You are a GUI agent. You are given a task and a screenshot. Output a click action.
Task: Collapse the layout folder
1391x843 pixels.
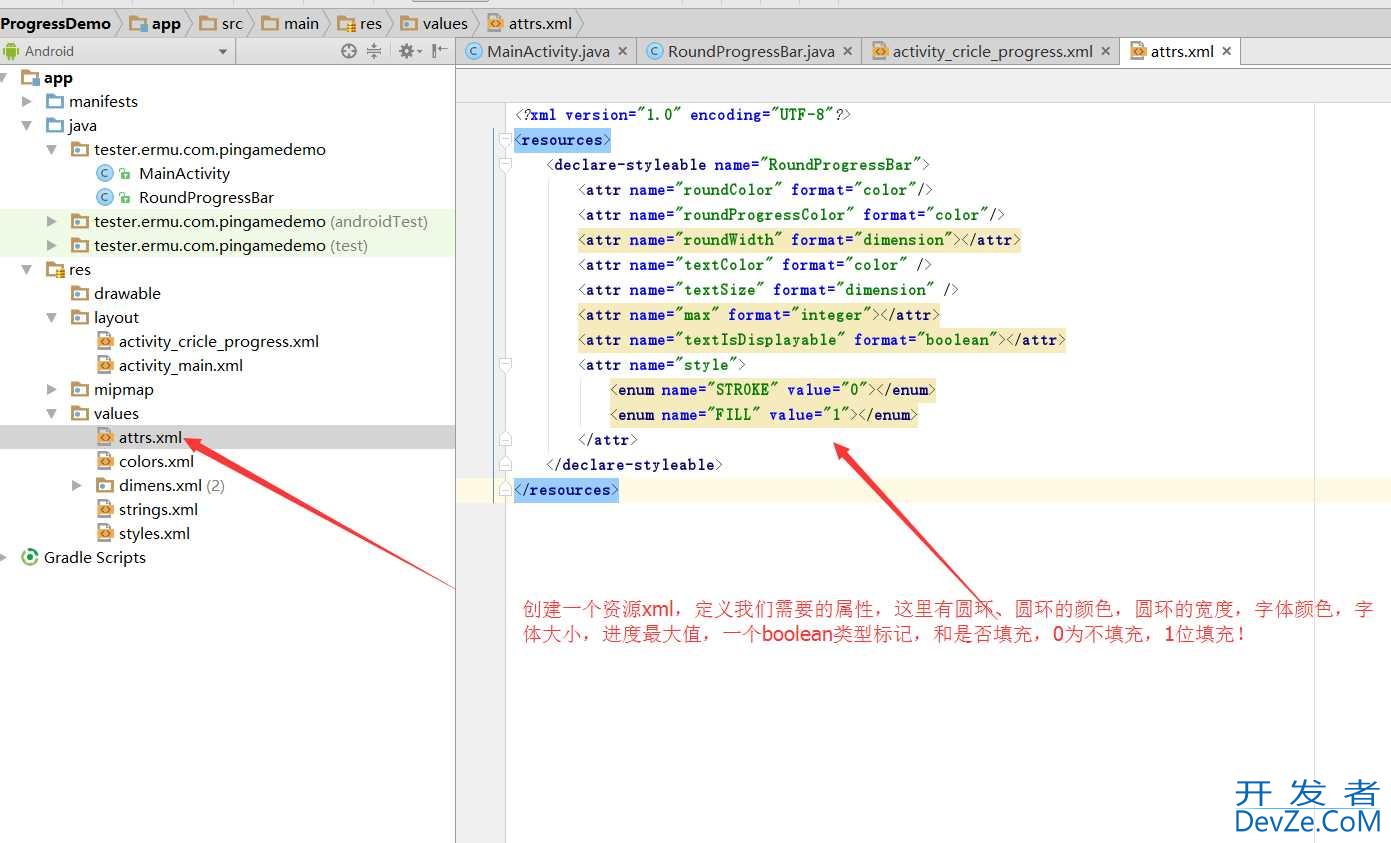pos(52,318)
